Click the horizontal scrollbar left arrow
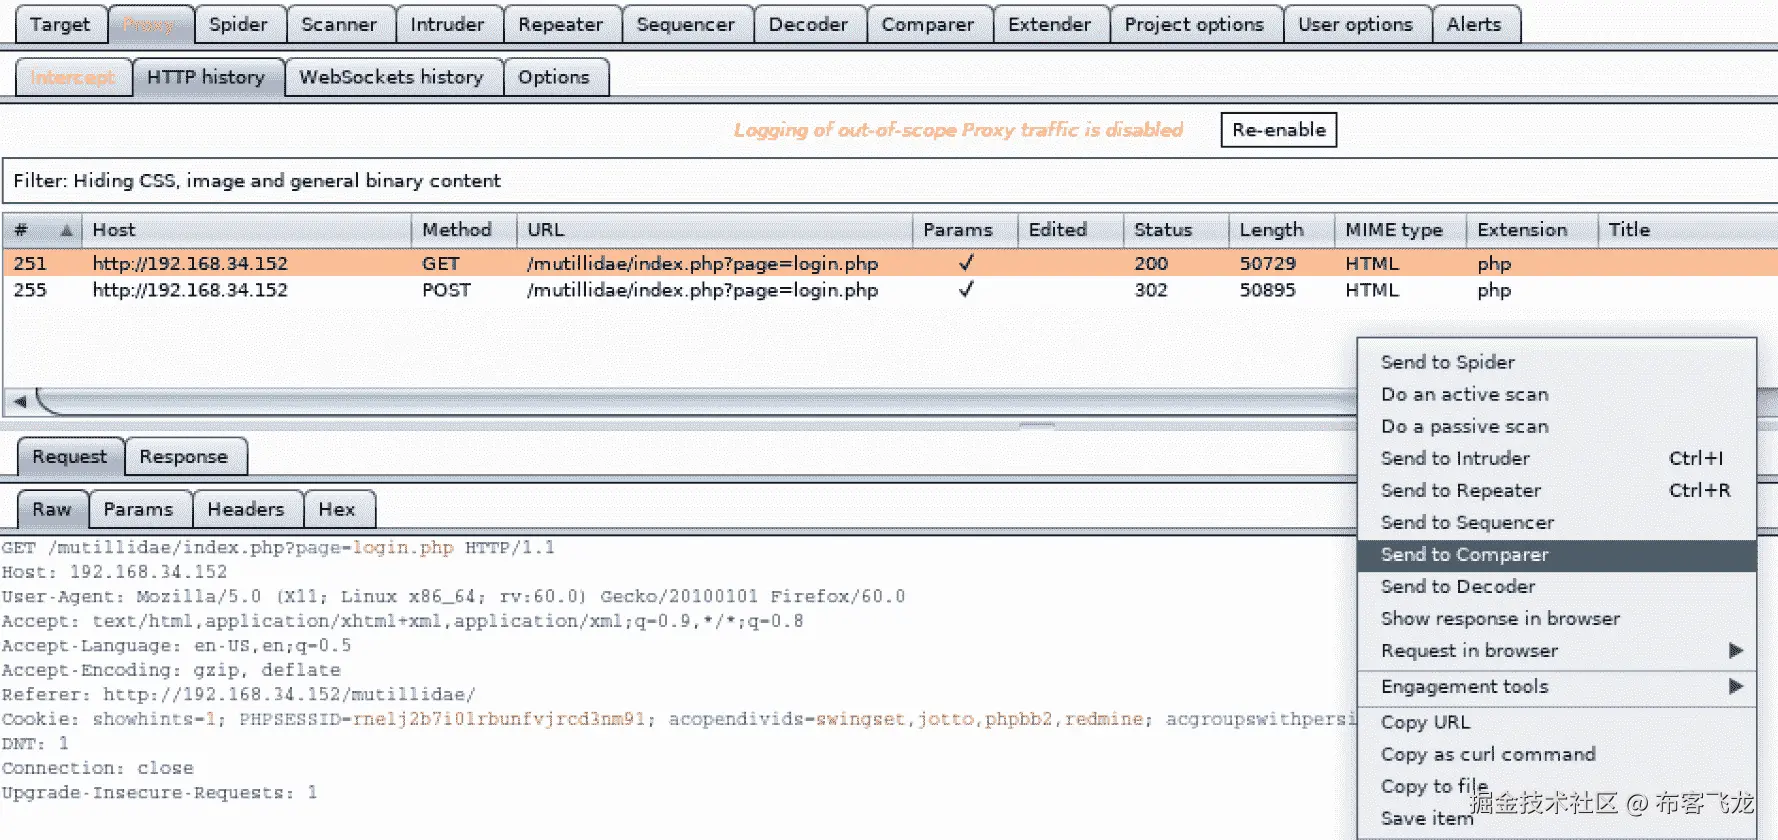1778x840 pixels. point(19,401)
